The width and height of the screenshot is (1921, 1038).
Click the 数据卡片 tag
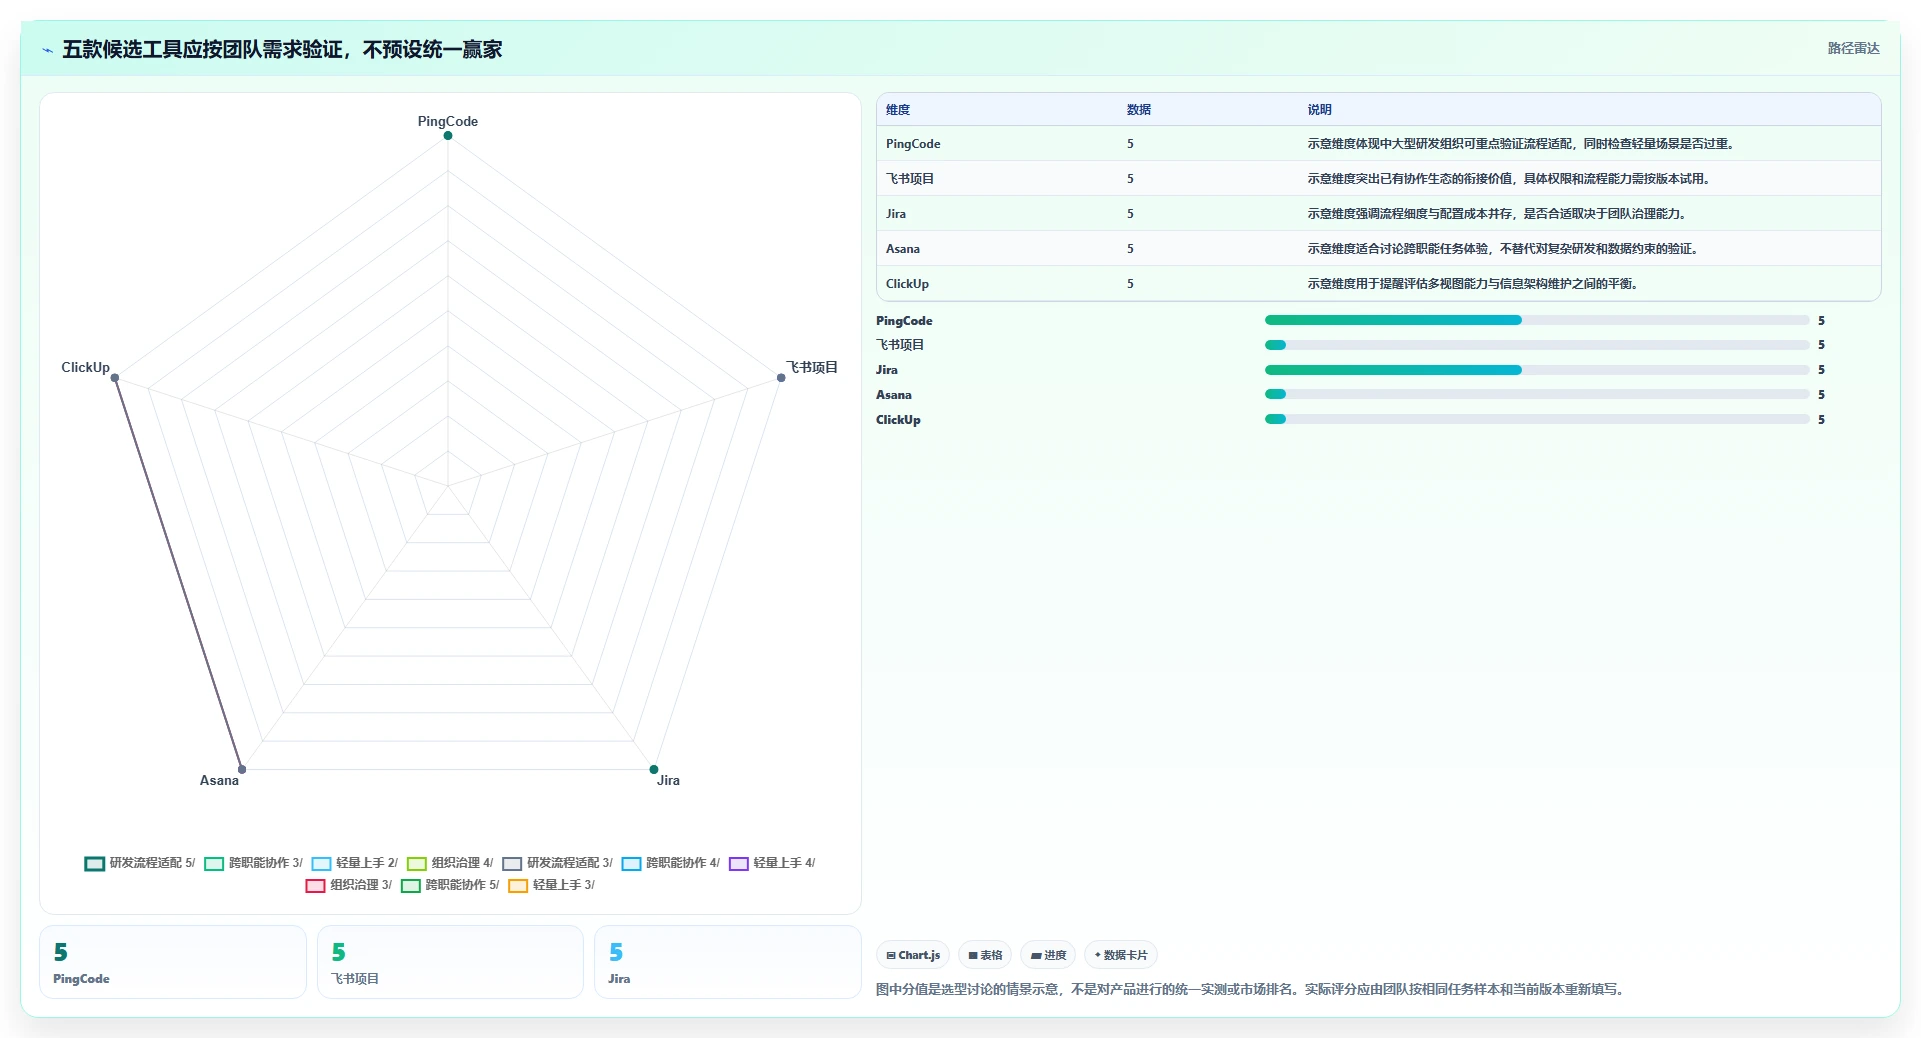coord(1121,955)
